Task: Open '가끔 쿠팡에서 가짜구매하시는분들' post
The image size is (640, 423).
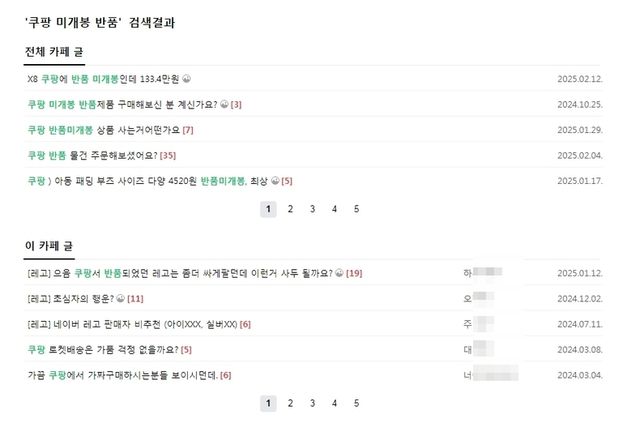Action: [x=122, y=375]
